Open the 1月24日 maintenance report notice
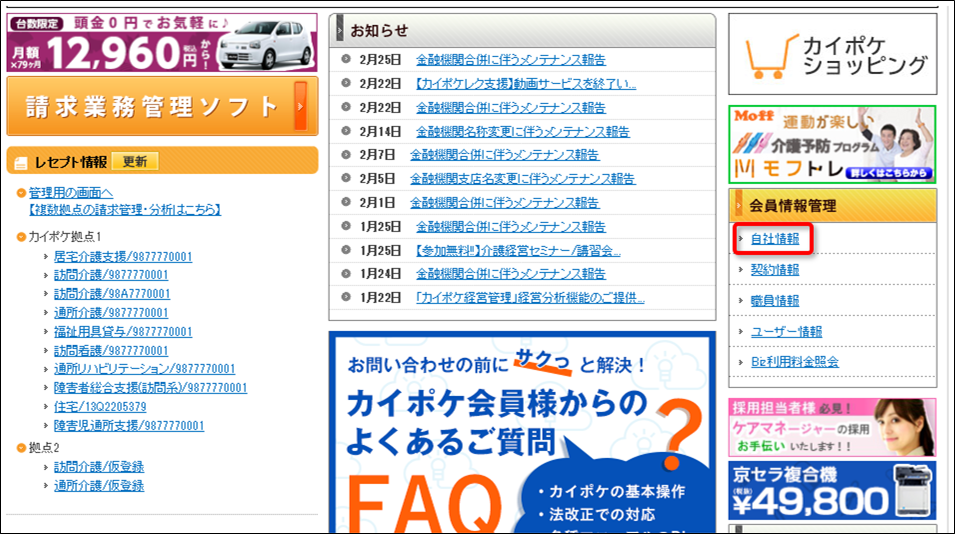 510,273
